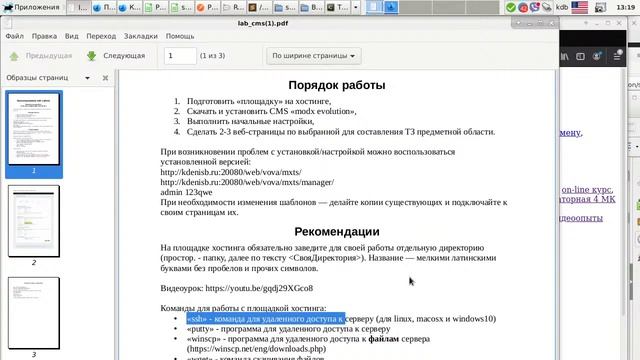Viewport: 640px width, 360px height.
Task: Switch to the folder taskbar window 'B...'
Action: [x=311, y=7]
